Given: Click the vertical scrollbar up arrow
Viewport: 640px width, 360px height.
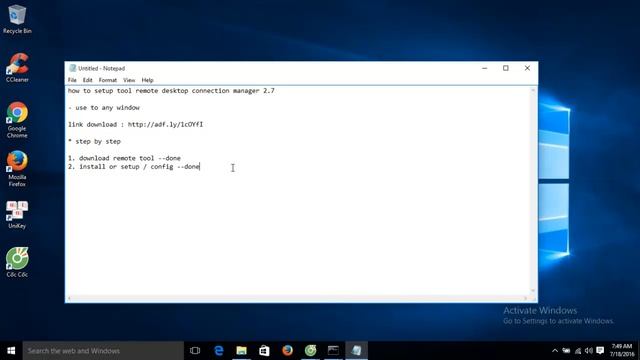Looking at the screenshot, I should click(x=533, y=90).
